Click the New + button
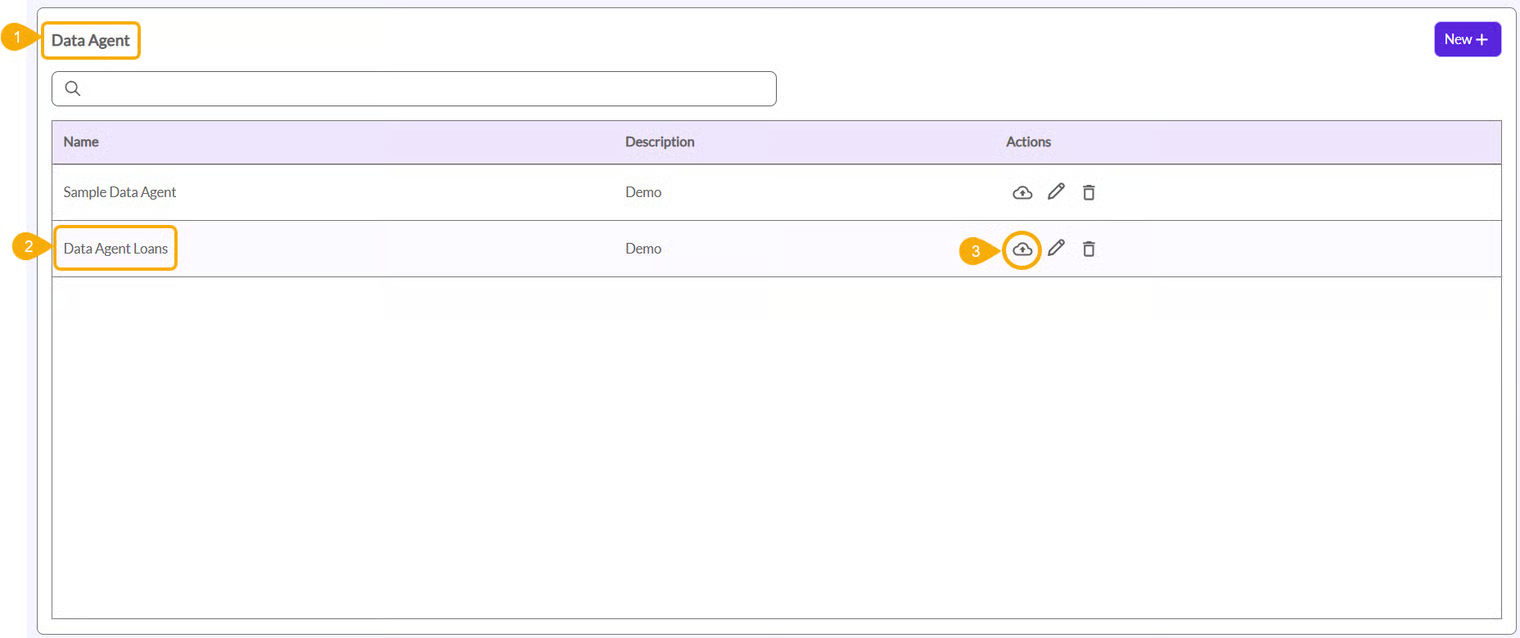The image size is (1520, 638). coord(1466,39)
